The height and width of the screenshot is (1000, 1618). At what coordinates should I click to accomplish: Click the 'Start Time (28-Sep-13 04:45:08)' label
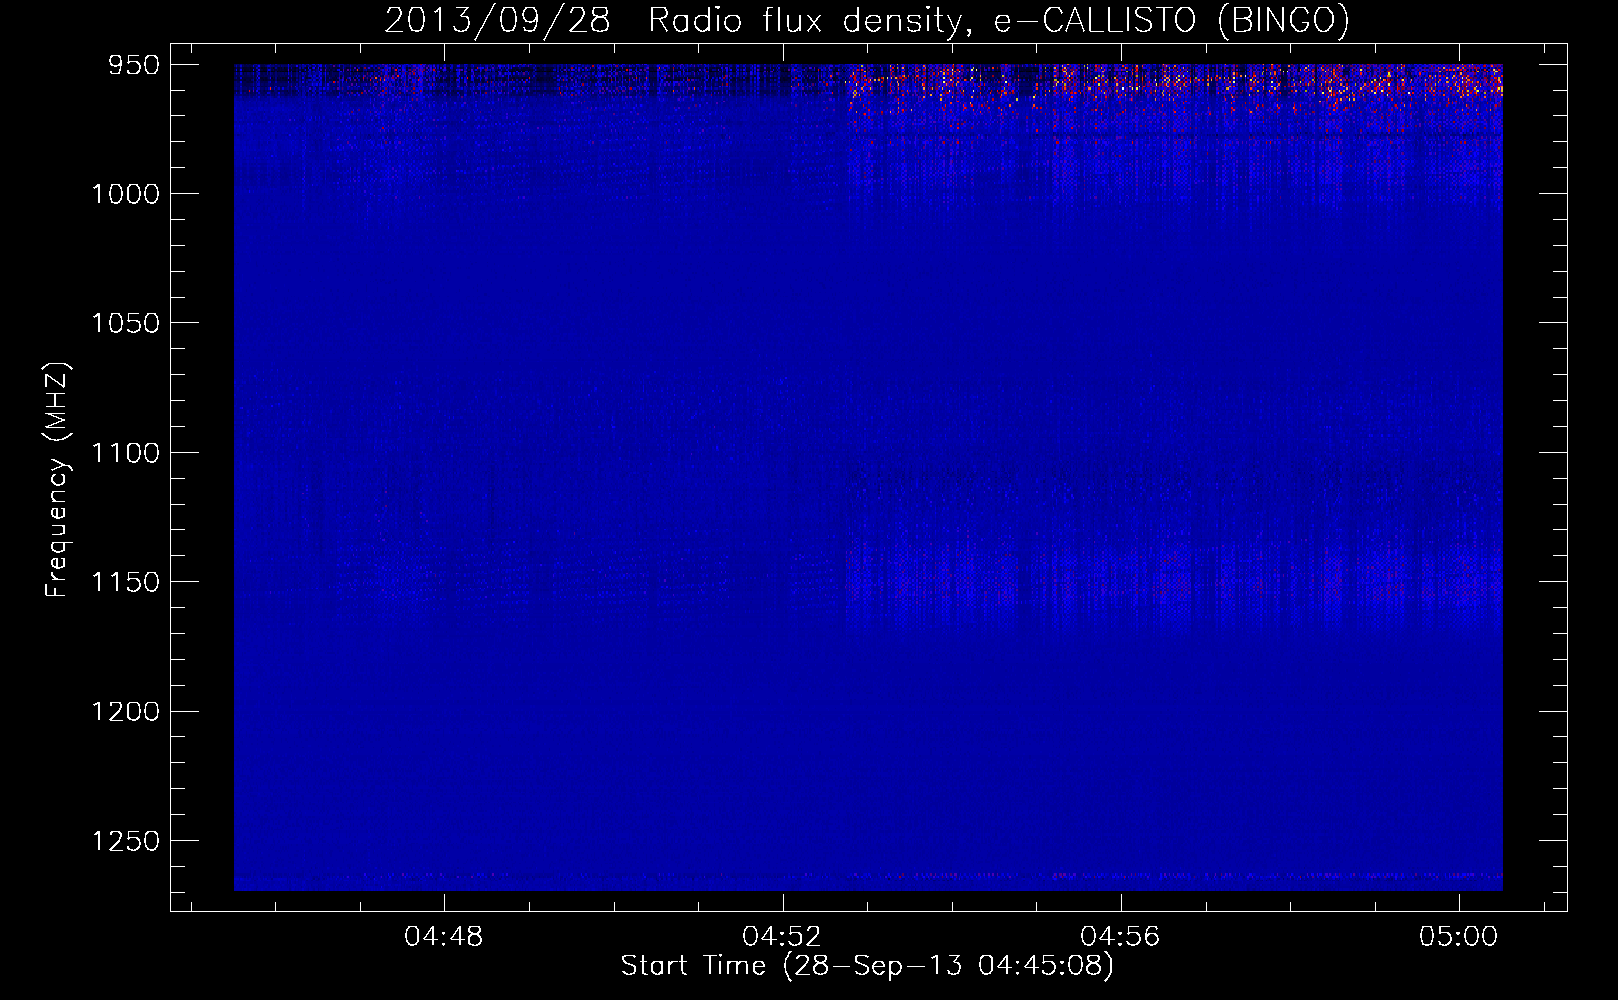click(x=867, y=966)
